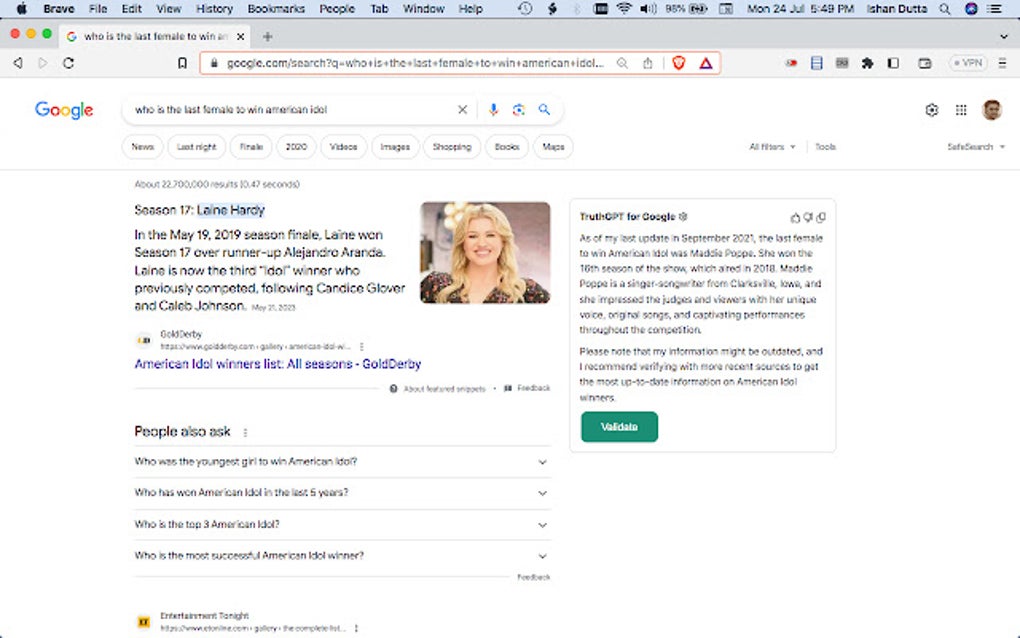Open the Brave Shields icon

[x=679, y=62]
